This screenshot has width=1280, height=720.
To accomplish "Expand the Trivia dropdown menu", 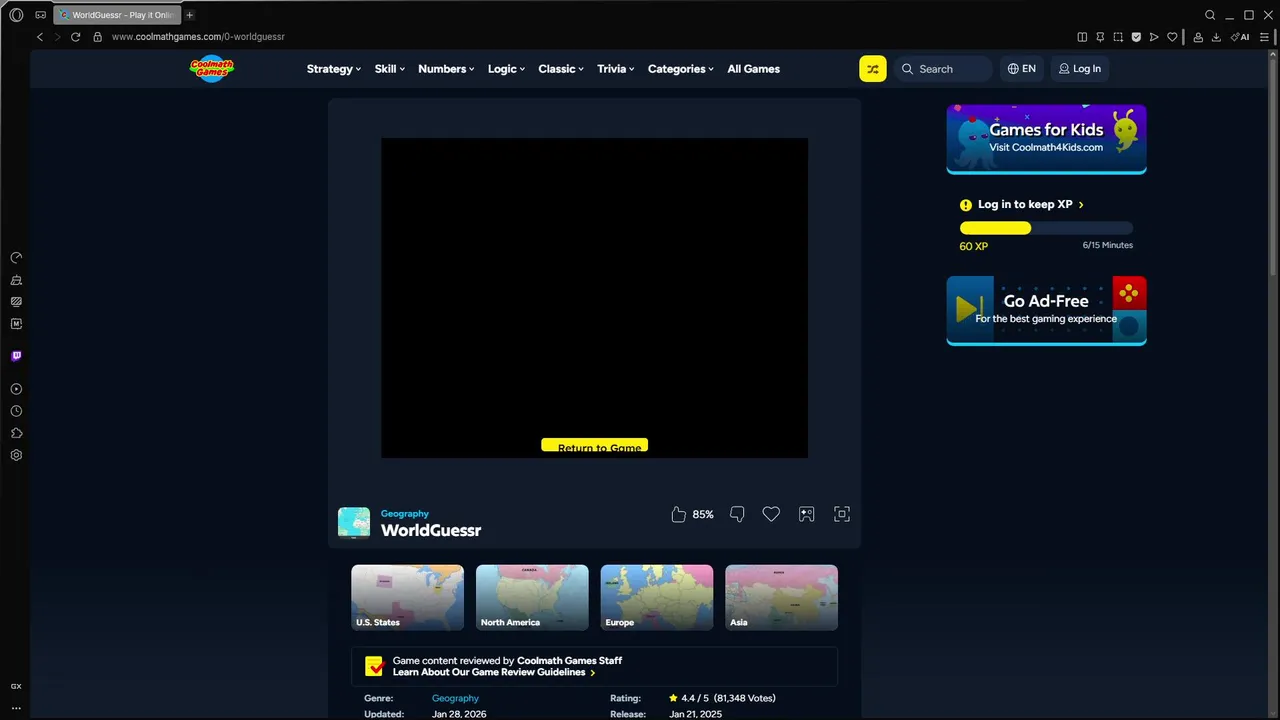I will (x=616, y=69).
